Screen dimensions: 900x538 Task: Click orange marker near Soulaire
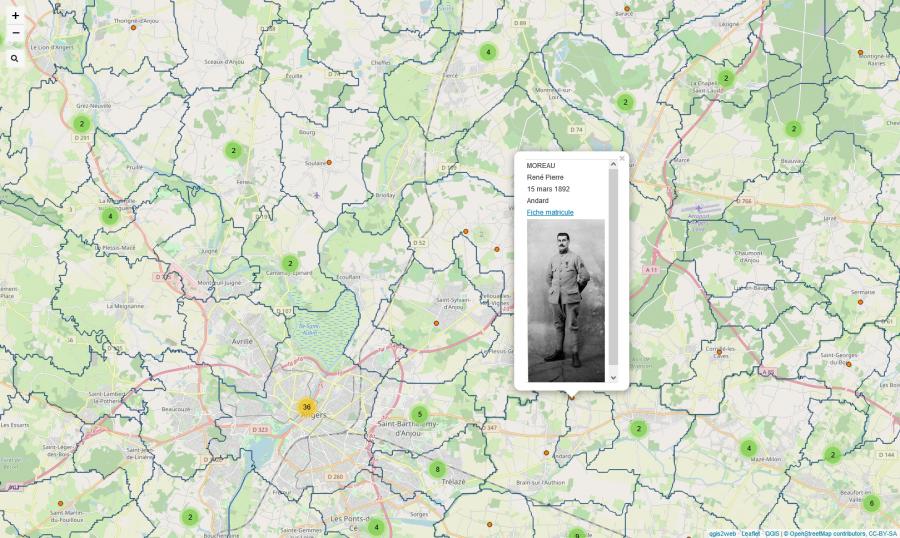tap(329, 162)
